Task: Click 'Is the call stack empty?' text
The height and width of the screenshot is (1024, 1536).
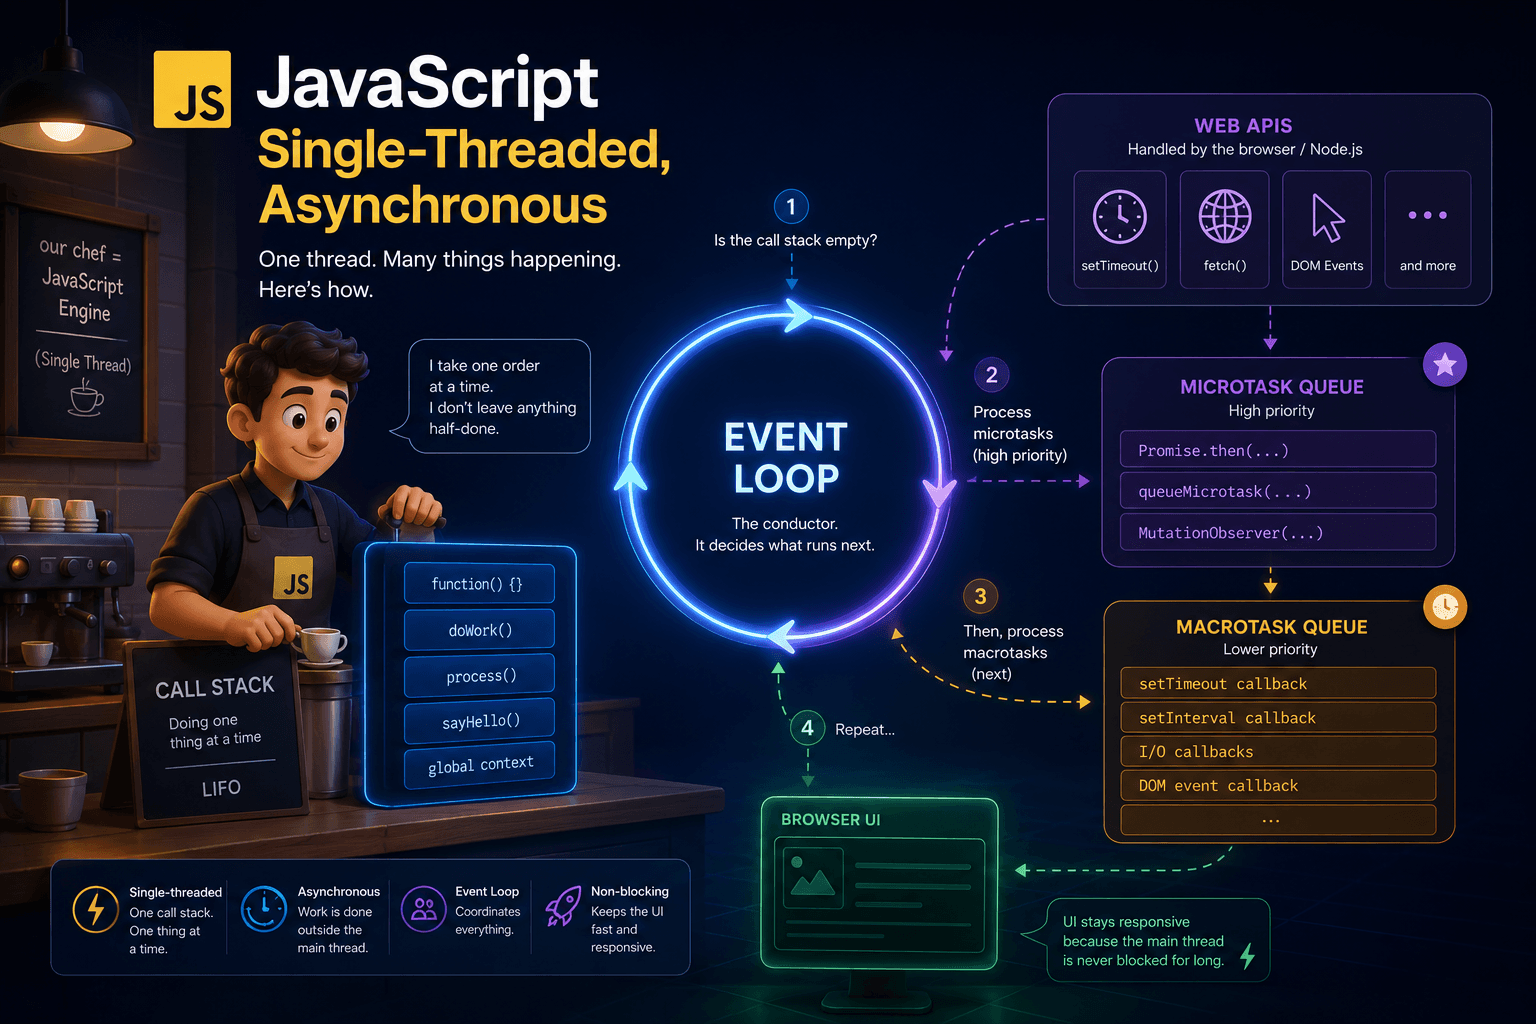Action: 795,240
